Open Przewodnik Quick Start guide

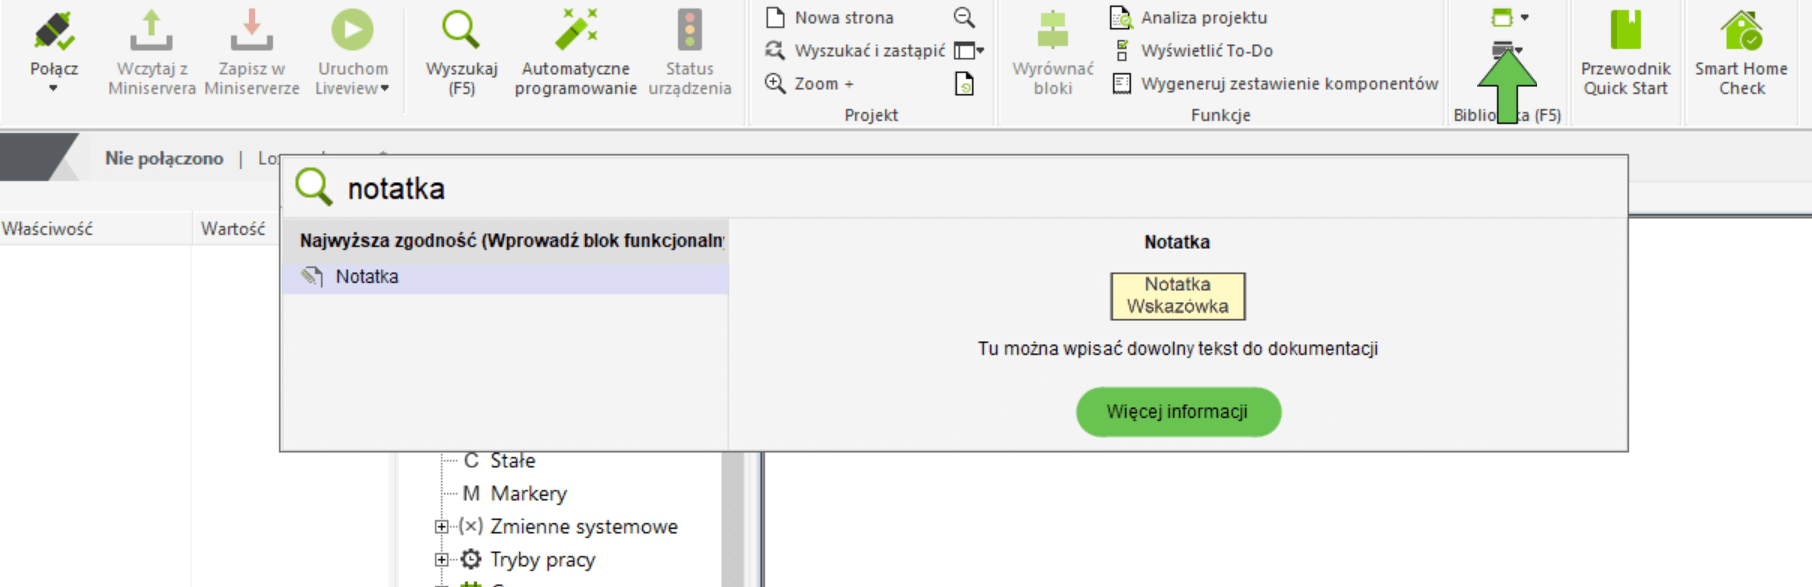(1625, 33)
